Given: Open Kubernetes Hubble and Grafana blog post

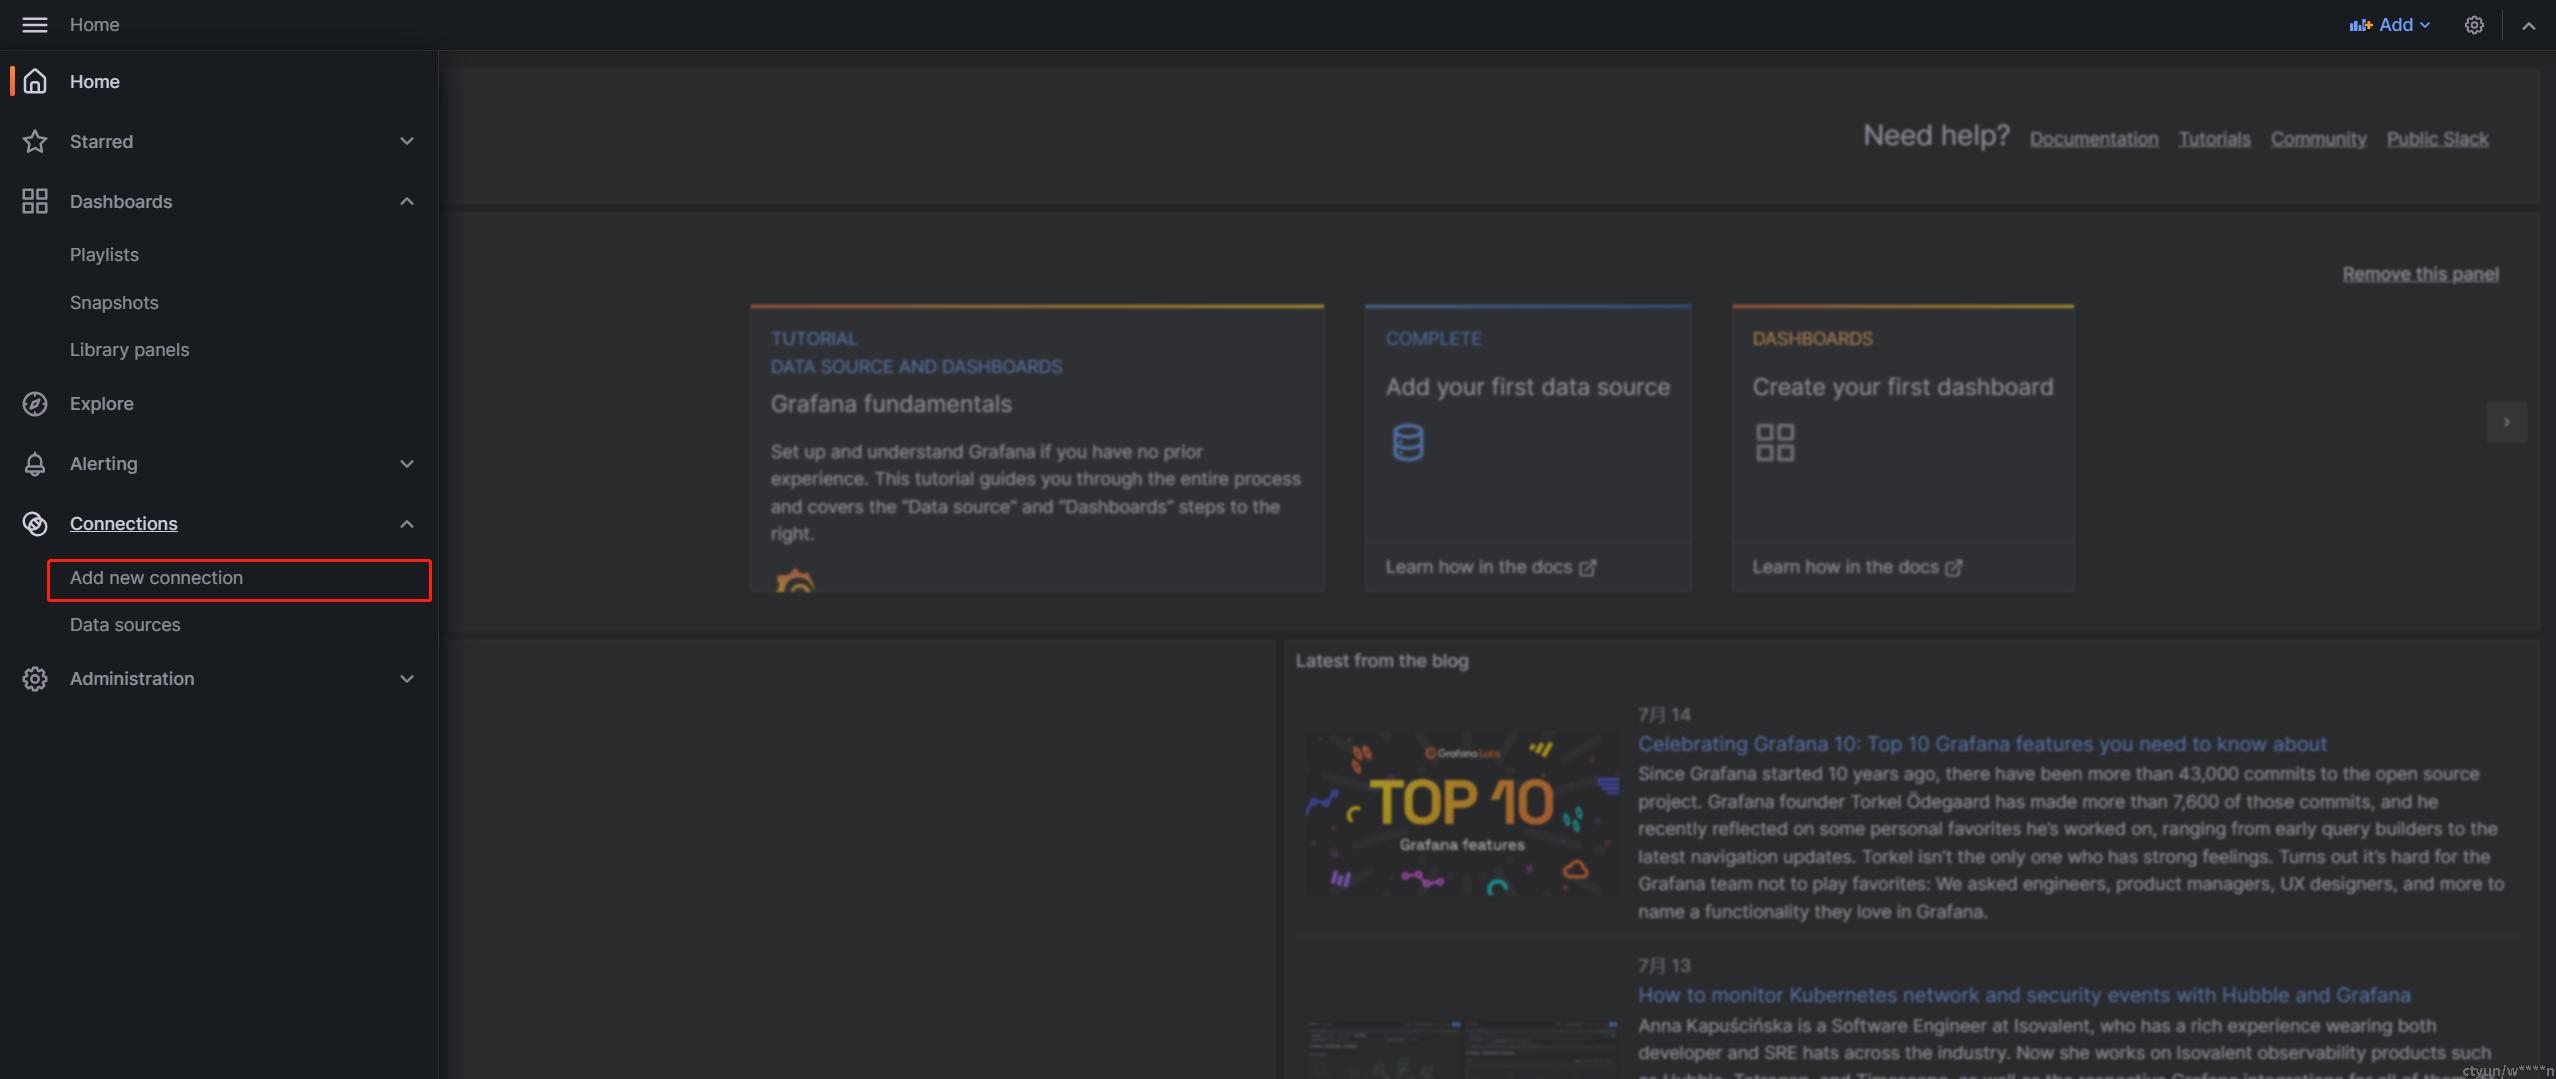Looking at the screenshot, I should (x=2024, y=995).
